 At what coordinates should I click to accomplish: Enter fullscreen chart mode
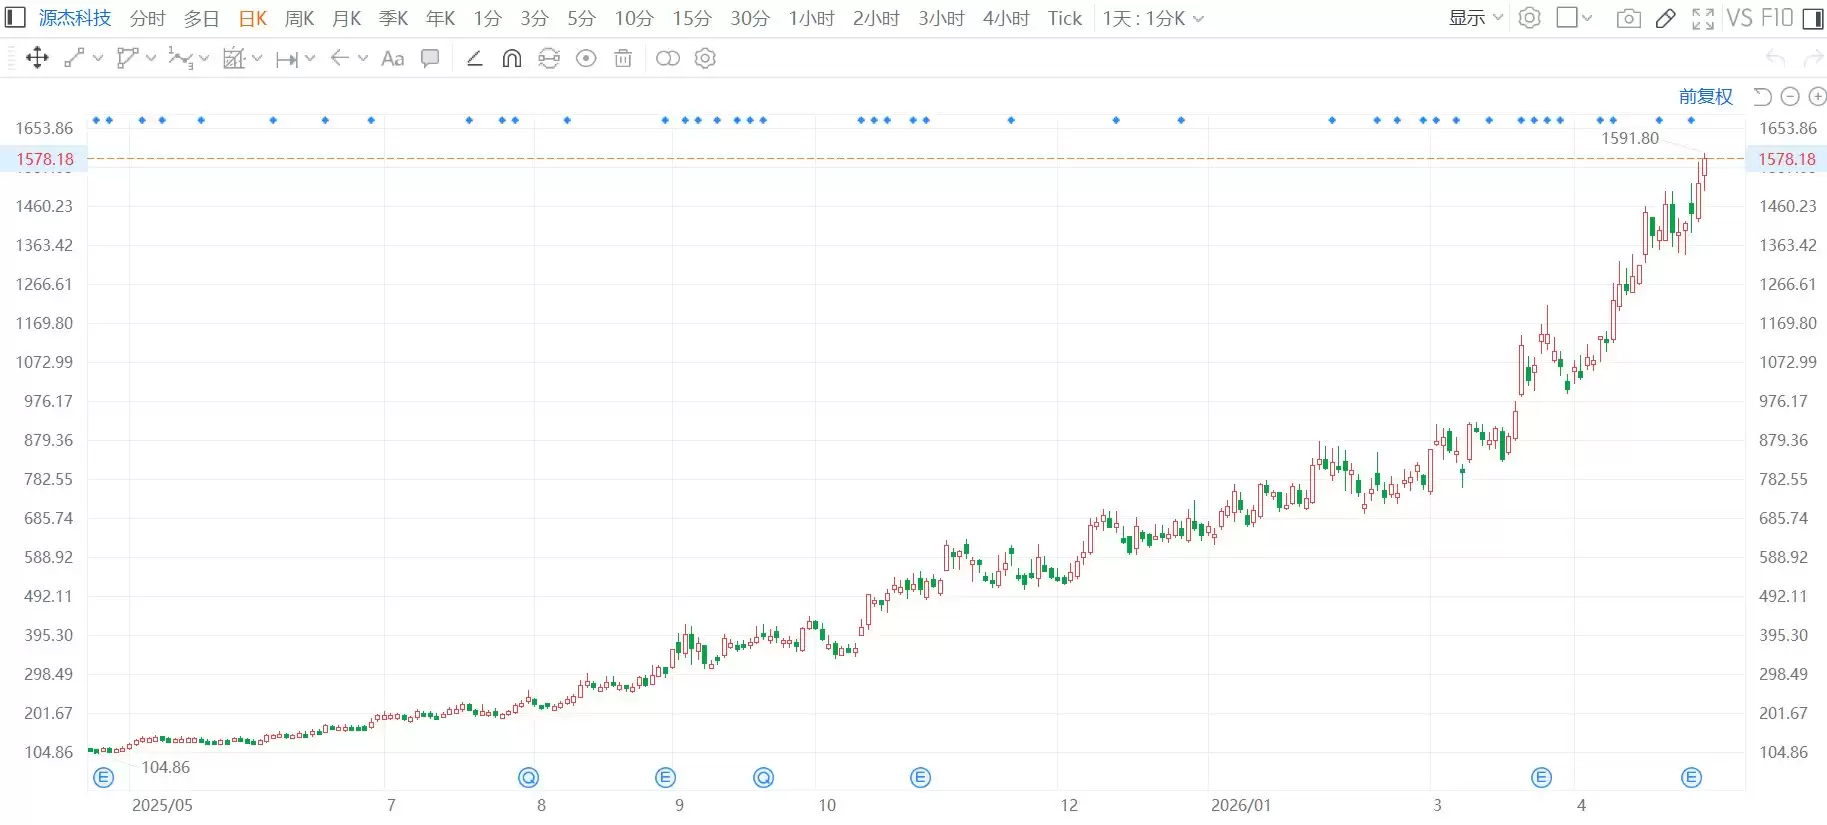[1702, 18]
